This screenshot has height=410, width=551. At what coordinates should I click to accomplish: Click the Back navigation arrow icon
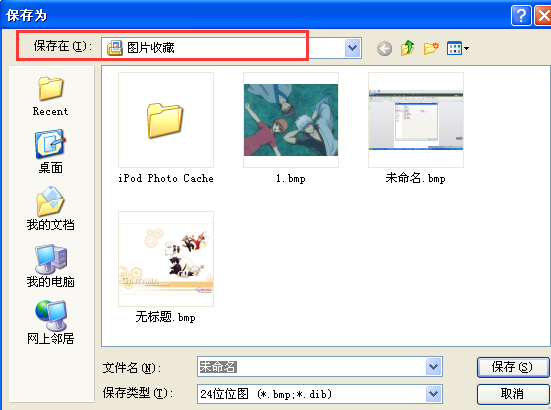tap(384, 48)
